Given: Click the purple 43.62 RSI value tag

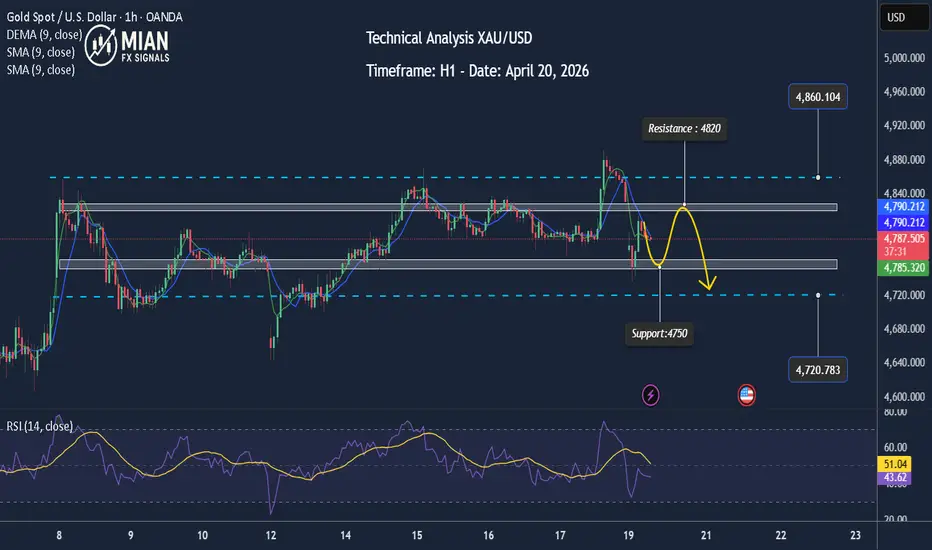Looking at the screenshot, I should (895, 477).
